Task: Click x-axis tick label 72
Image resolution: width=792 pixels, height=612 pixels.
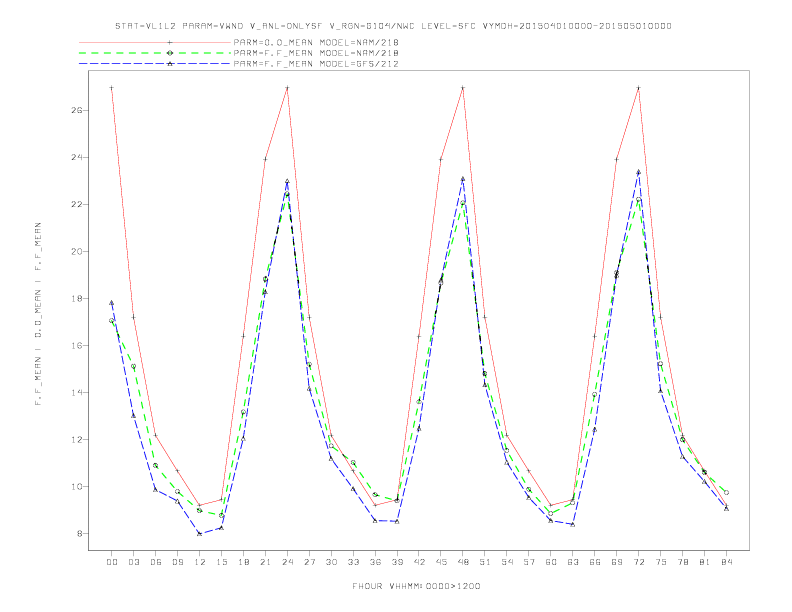Action: pyautogui.click(x=638, y=562)
